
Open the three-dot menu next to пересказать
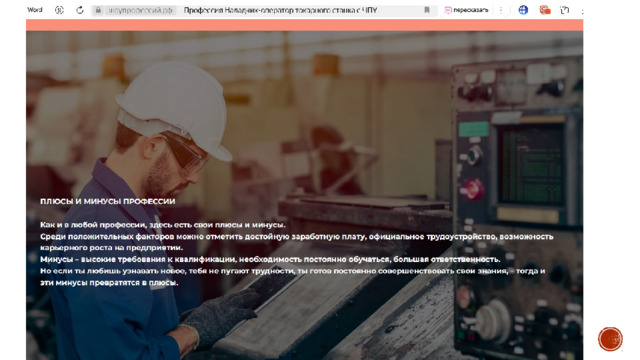pyautogui.click(x=501, y=10)
